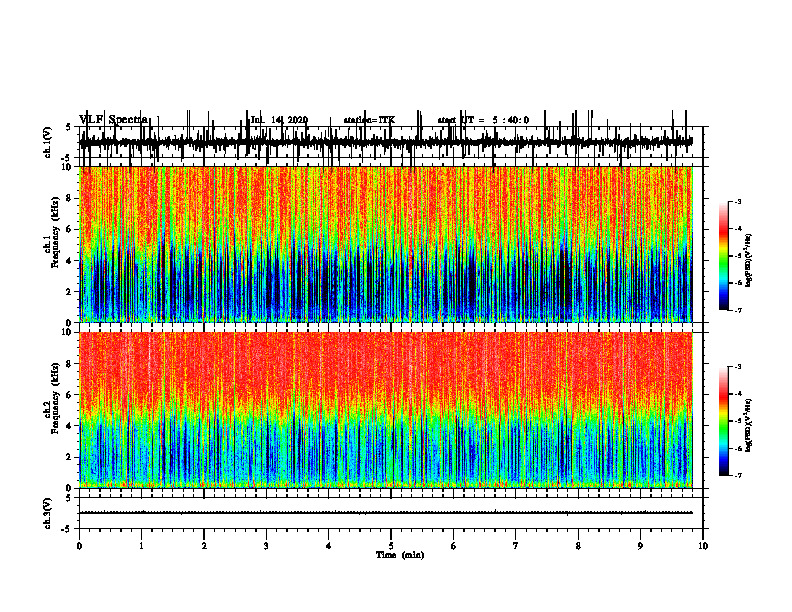The height and width of the screenshot is (612, 792).
Task: Click the "Time (min)" x-axis label
Action: (400, 555)
